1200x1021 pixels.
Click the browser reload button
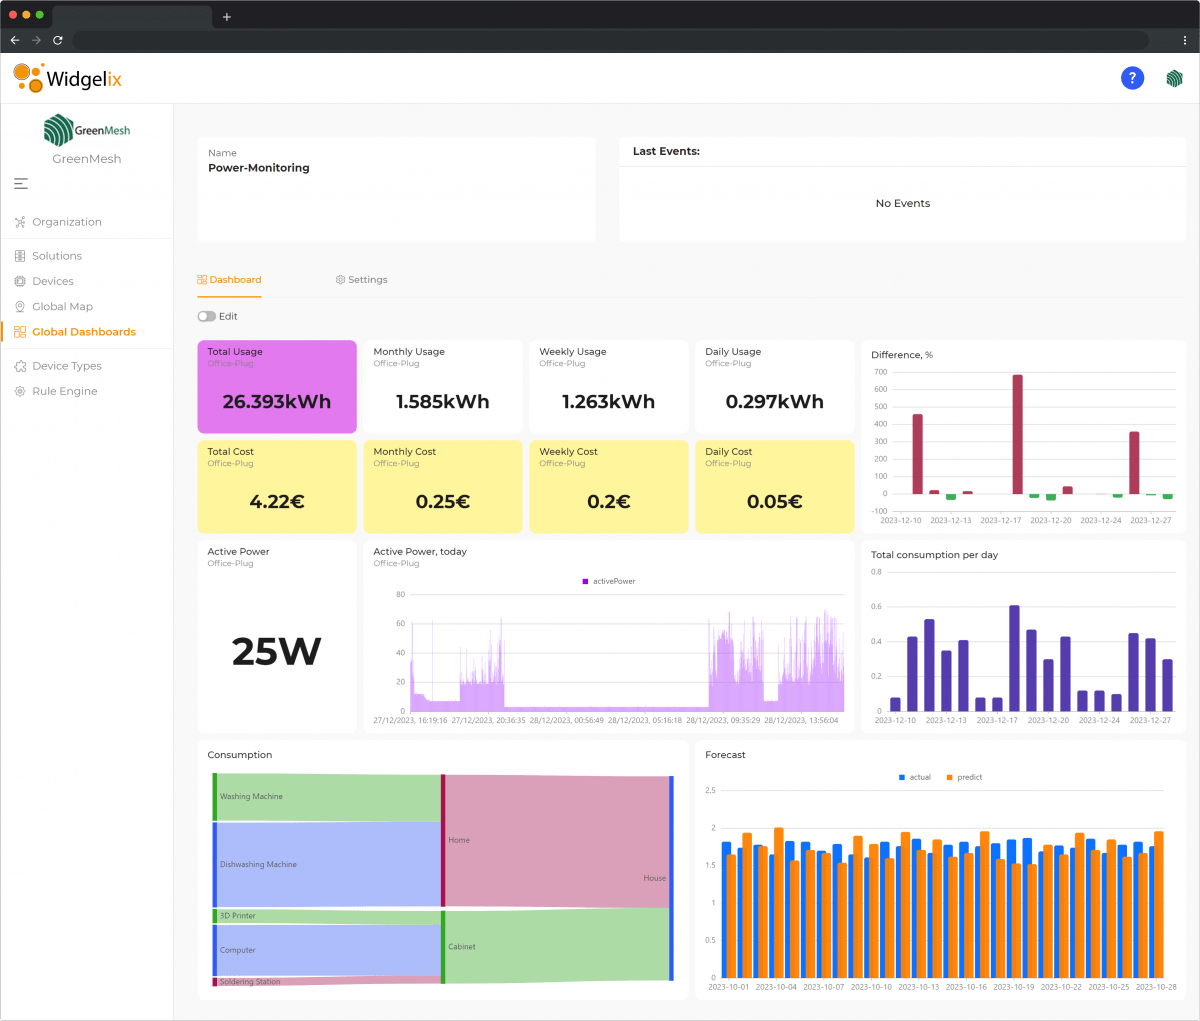[x=58, y=40]
